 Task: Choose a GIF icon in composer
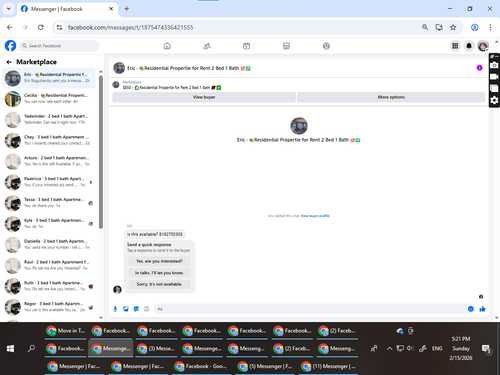147,309
